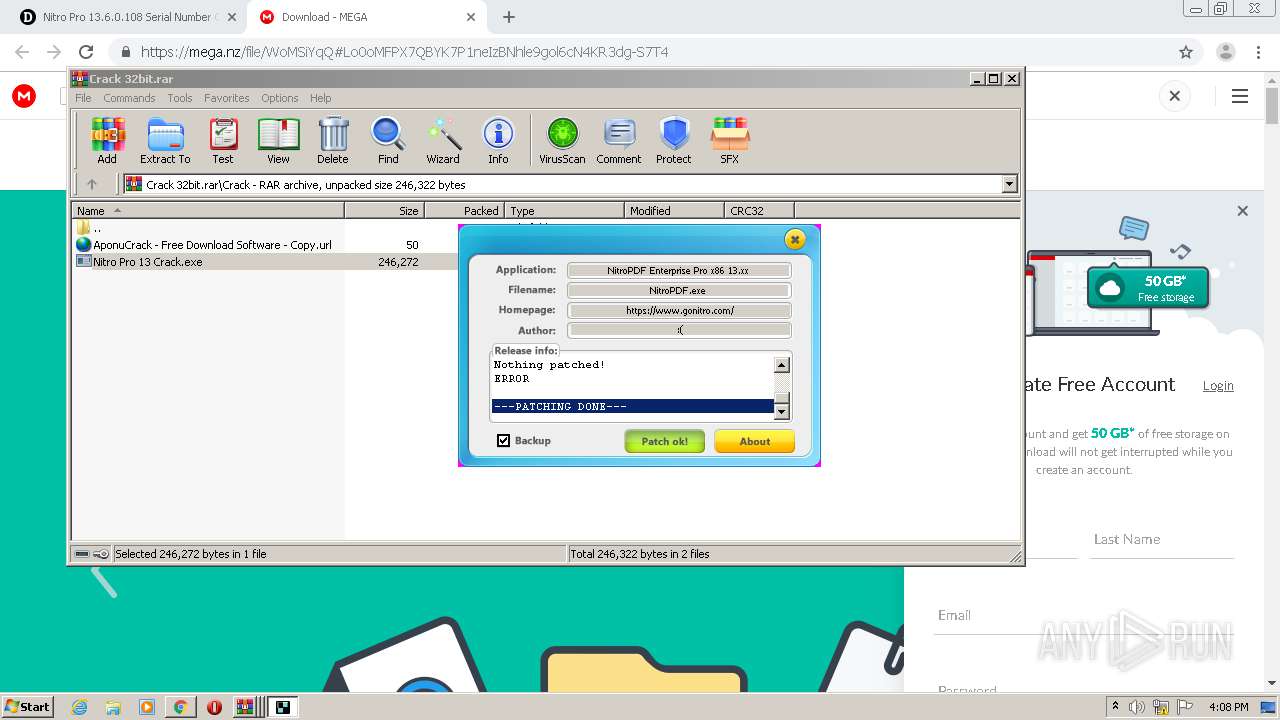Open Chrome from the taskbar
Viewport: 1280px width, 720px height.
[180, 707]
